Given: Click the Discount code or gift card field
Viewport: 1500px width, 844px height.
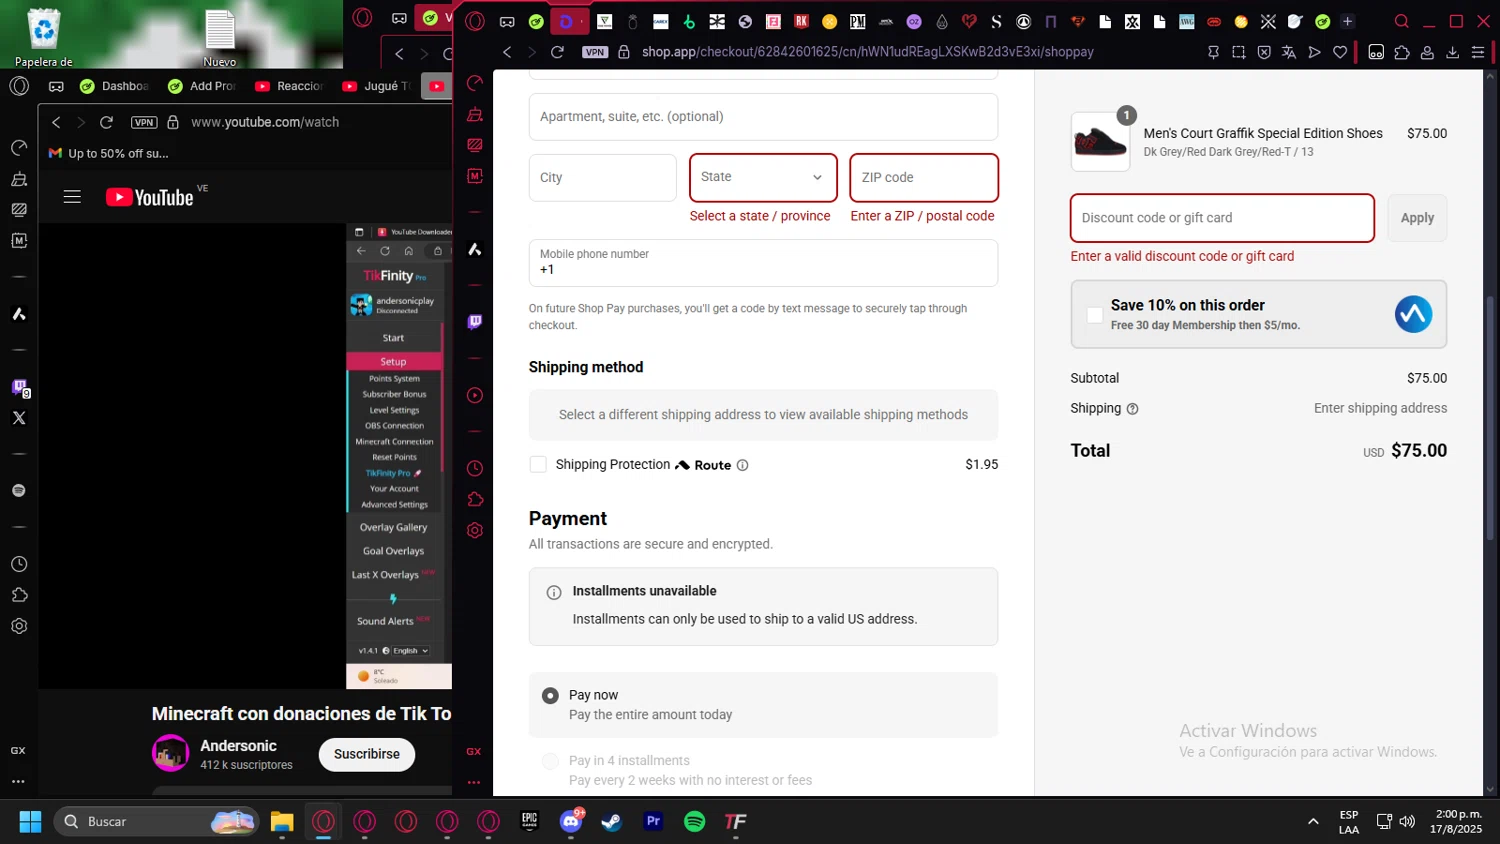Looking at the screenshot, I should [1222, 218].
